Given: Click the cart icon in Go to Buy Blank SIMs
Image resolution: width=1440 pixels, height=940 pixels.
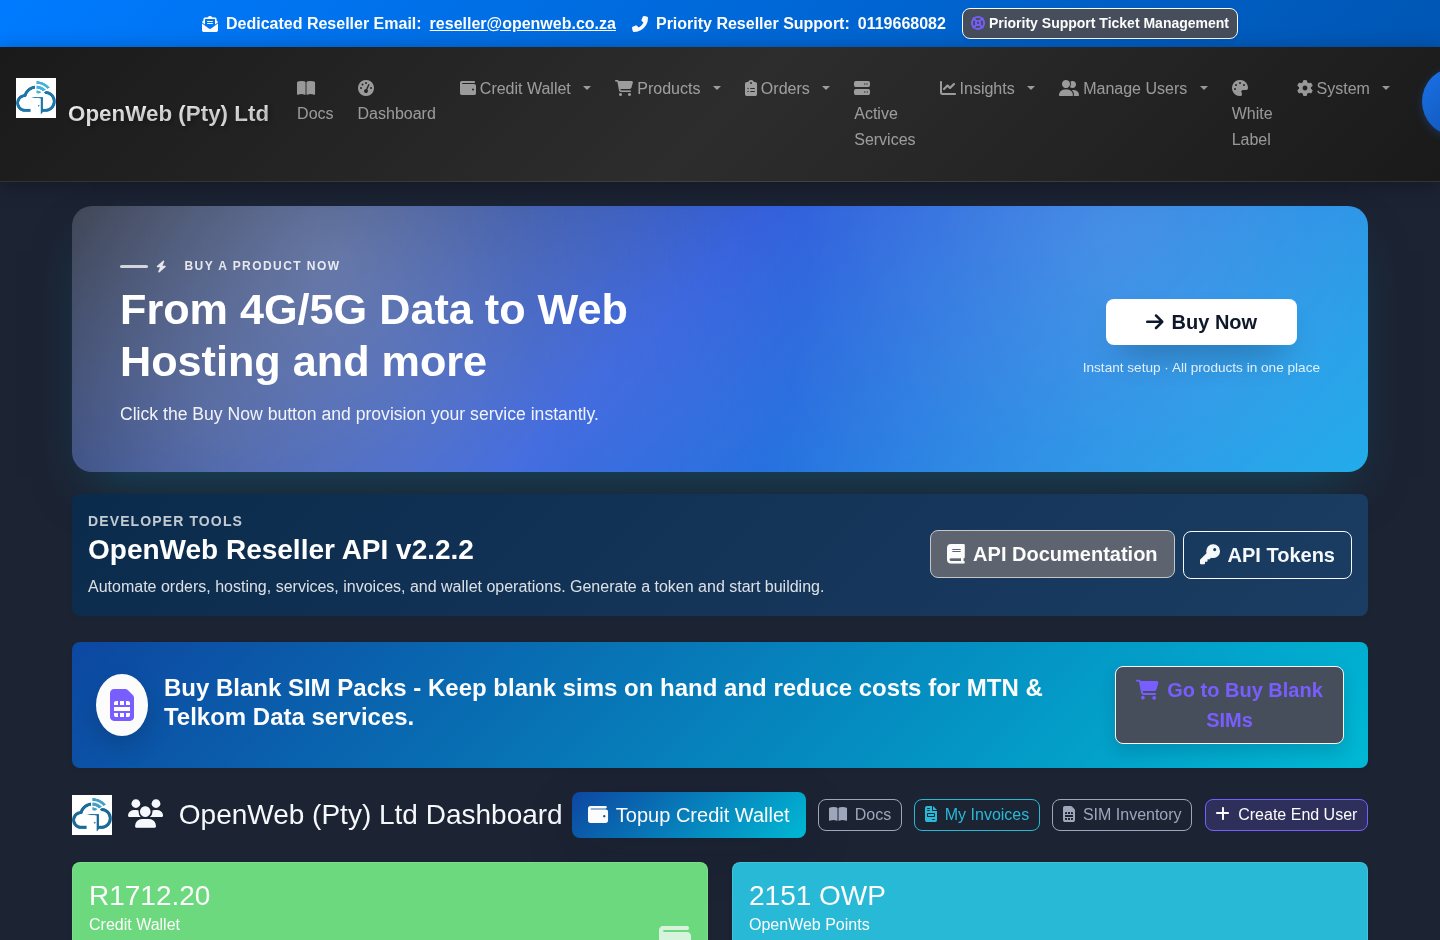Looking at the screenshot, I should coord(1147,689).
